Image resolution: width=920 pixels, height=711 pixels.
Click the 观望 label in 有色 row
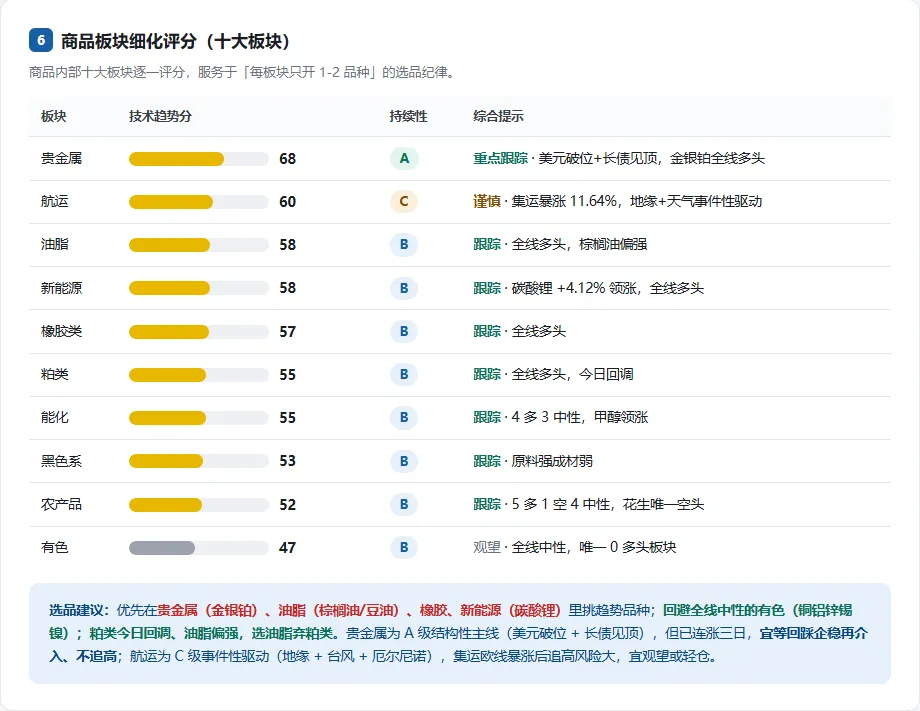tap(487, 547)
